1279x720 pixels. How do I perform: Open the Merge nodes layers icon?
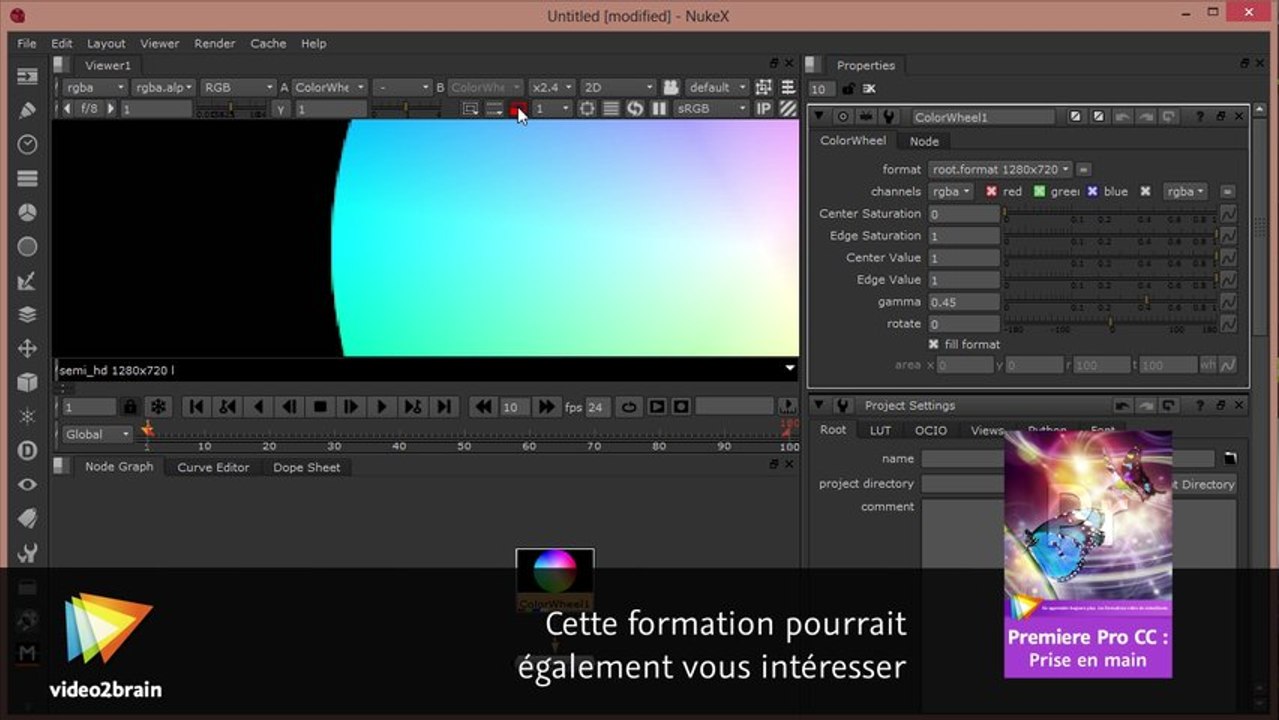click(x=27, y=314)
